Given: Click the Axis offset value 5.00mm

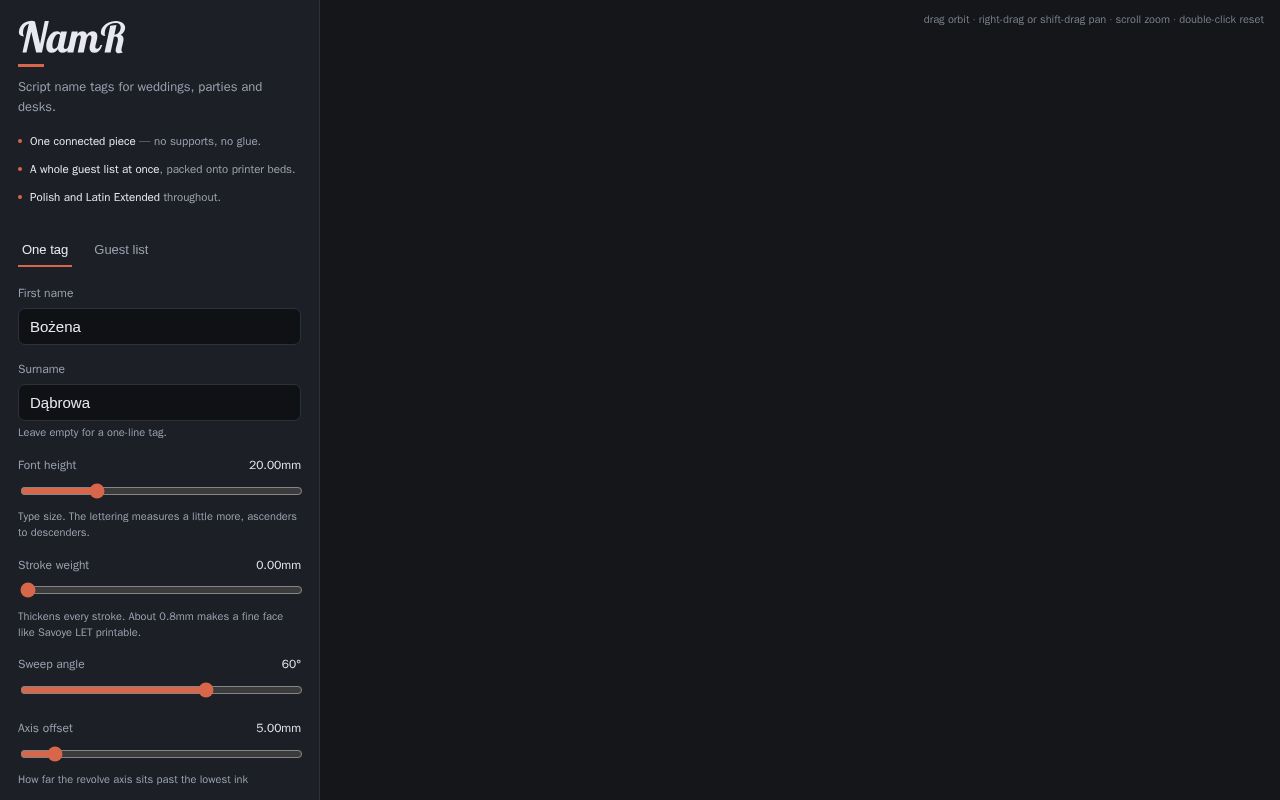Looking at the screenshot, I should pos(278,728).
